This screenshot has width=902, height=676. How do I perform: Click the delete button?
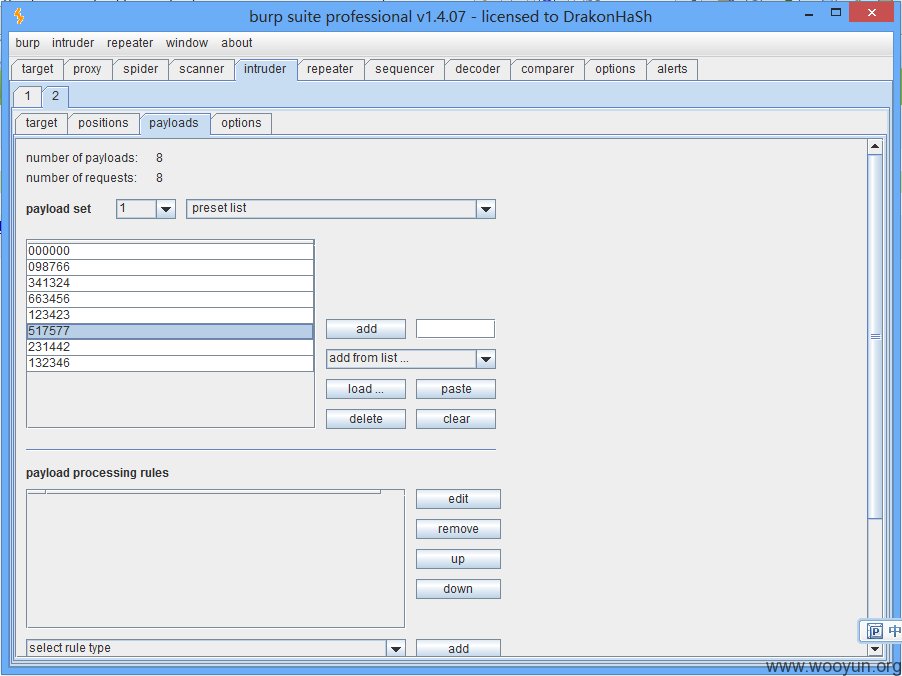point(366,419)
